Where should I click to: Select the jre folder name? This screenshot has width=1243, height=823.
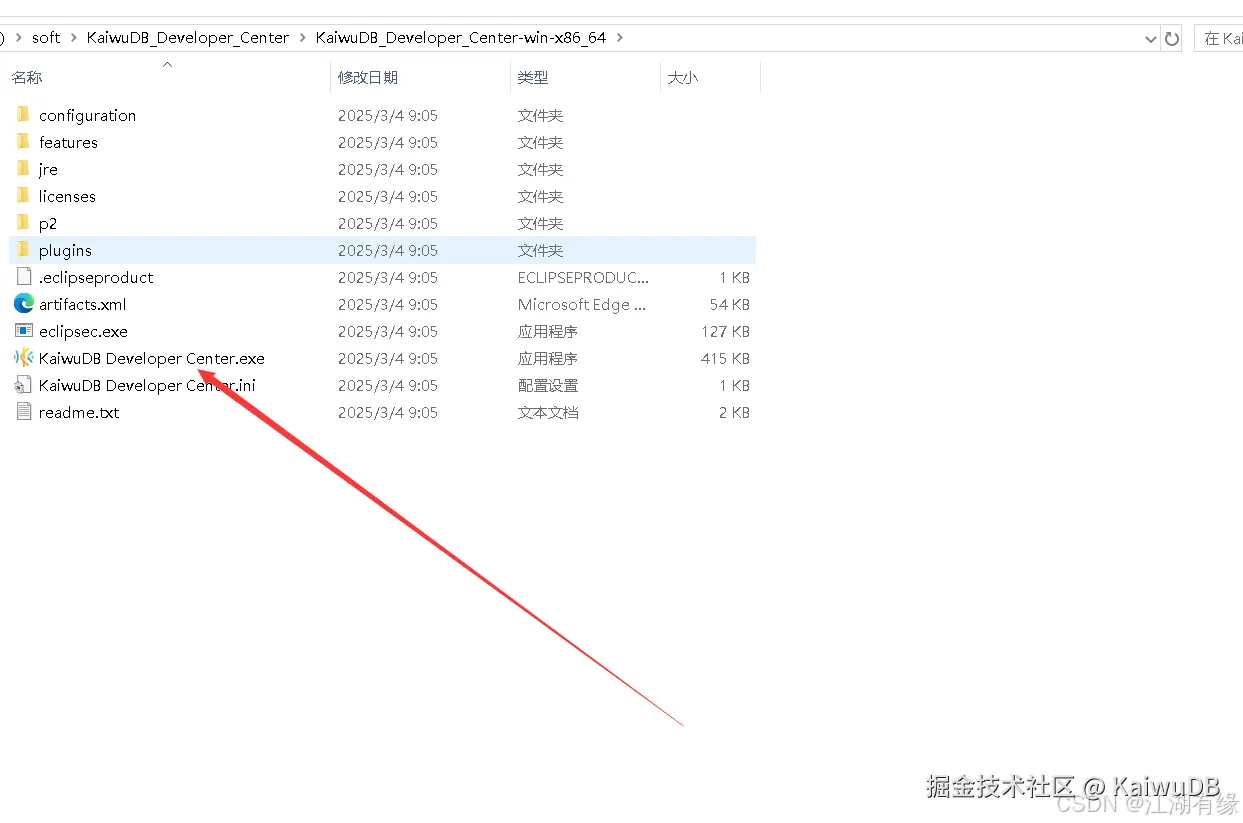48,169
